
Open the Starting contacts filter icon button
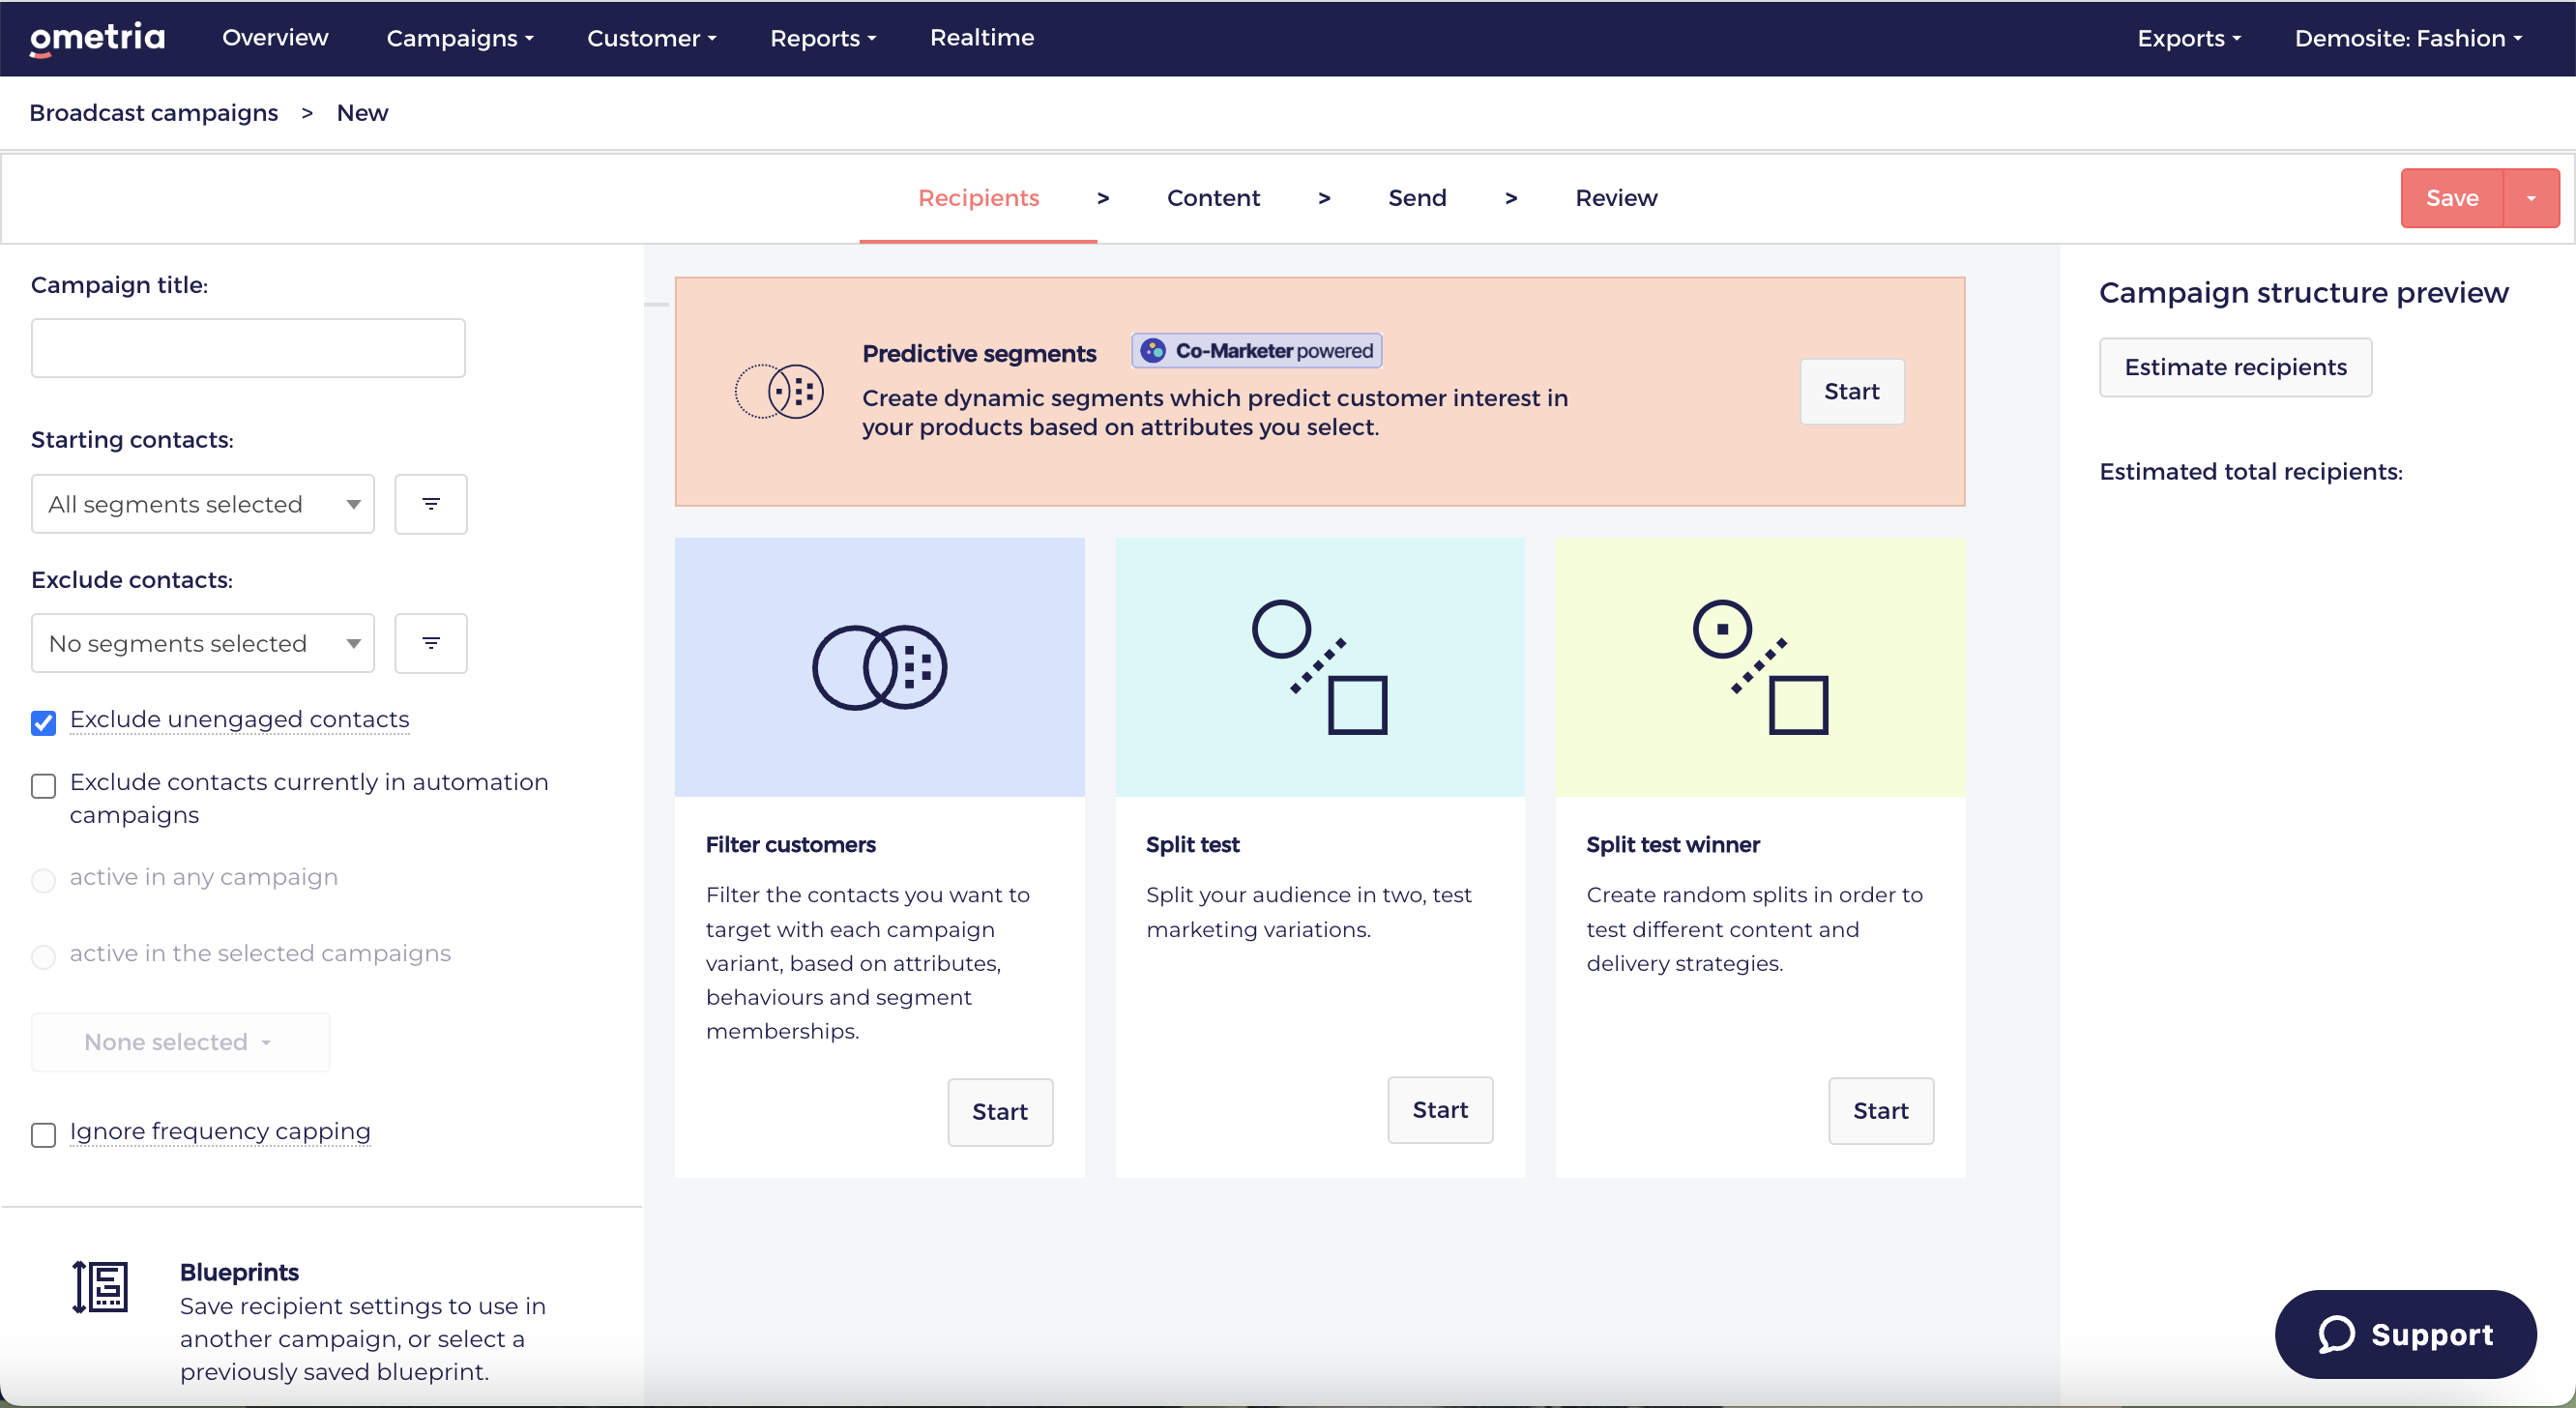[x=431, y=504]
